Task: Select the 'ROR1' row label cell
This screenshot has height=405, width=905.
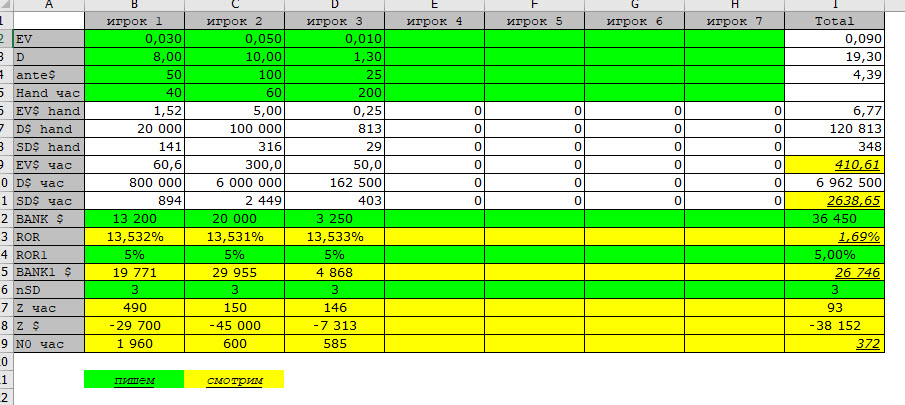Action: [x=48, y=254]
